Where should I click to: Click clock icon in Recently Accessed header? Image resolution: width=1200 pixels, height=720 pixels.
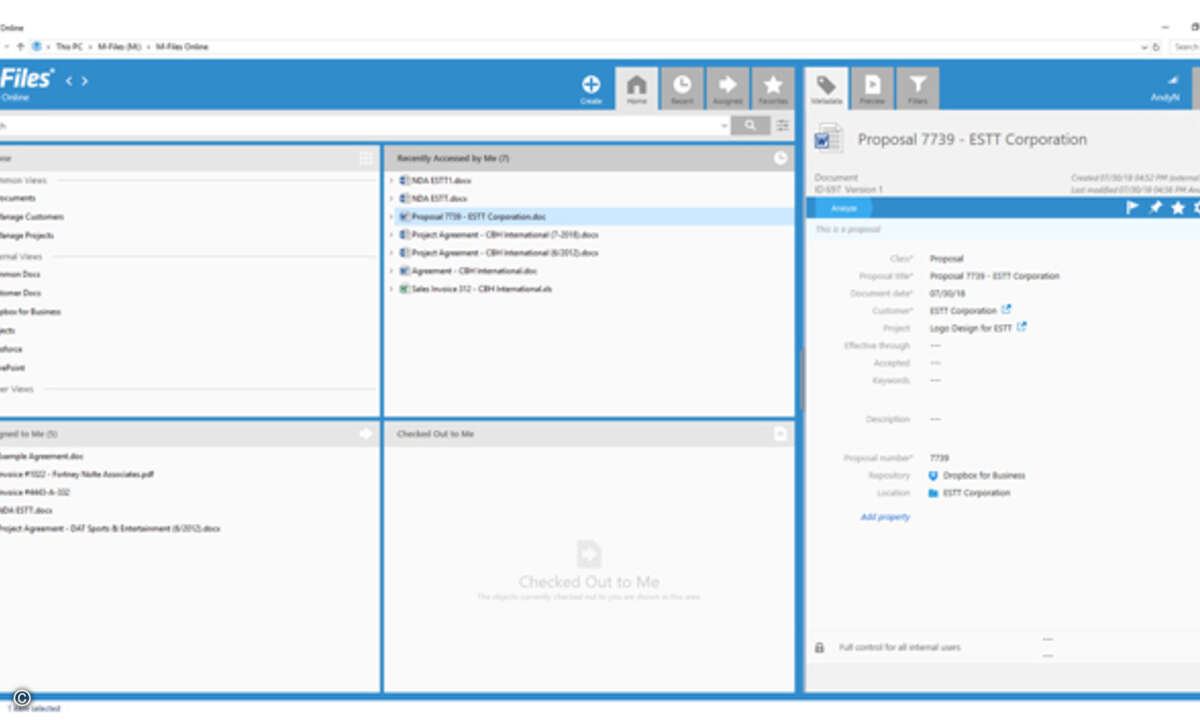coord(780,158)
